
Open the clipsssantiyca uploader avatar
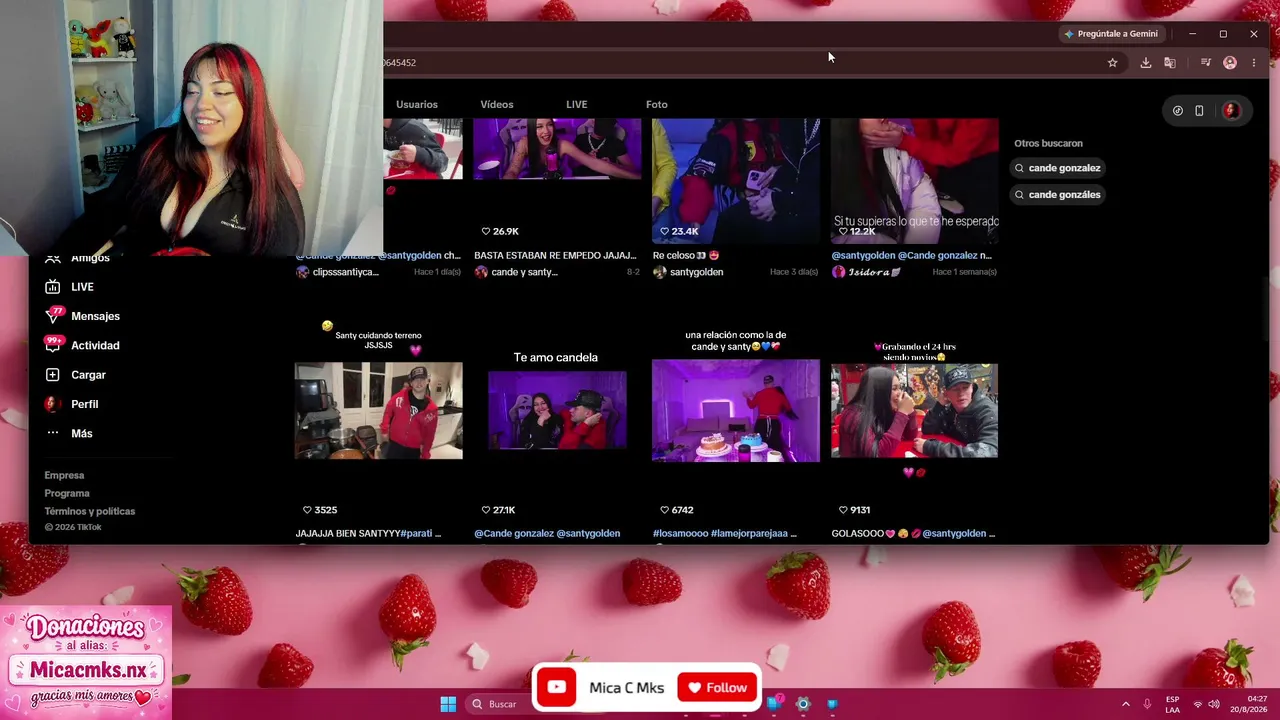click(302, 272)
